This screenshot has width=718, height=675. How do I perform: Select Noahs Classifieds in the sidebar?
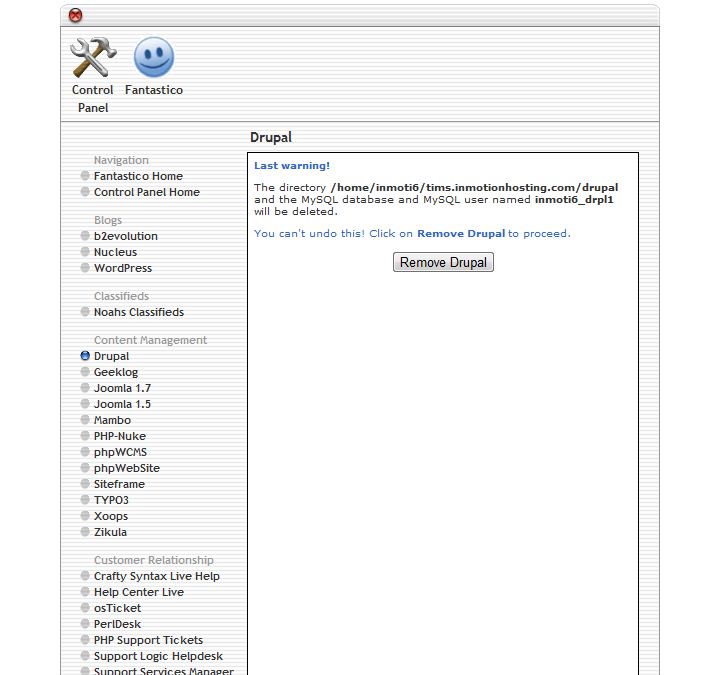tap(139, 312)
